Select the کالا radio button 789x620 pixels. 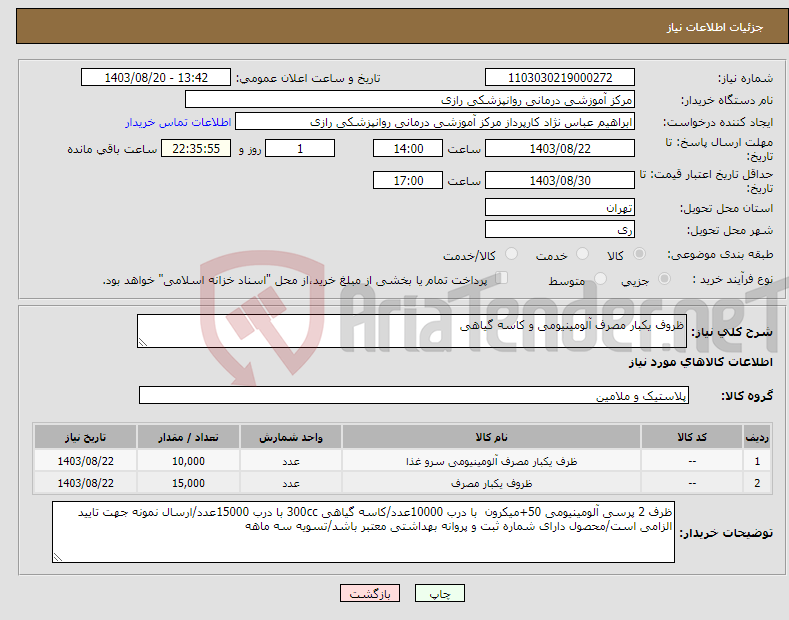[640, 254]
